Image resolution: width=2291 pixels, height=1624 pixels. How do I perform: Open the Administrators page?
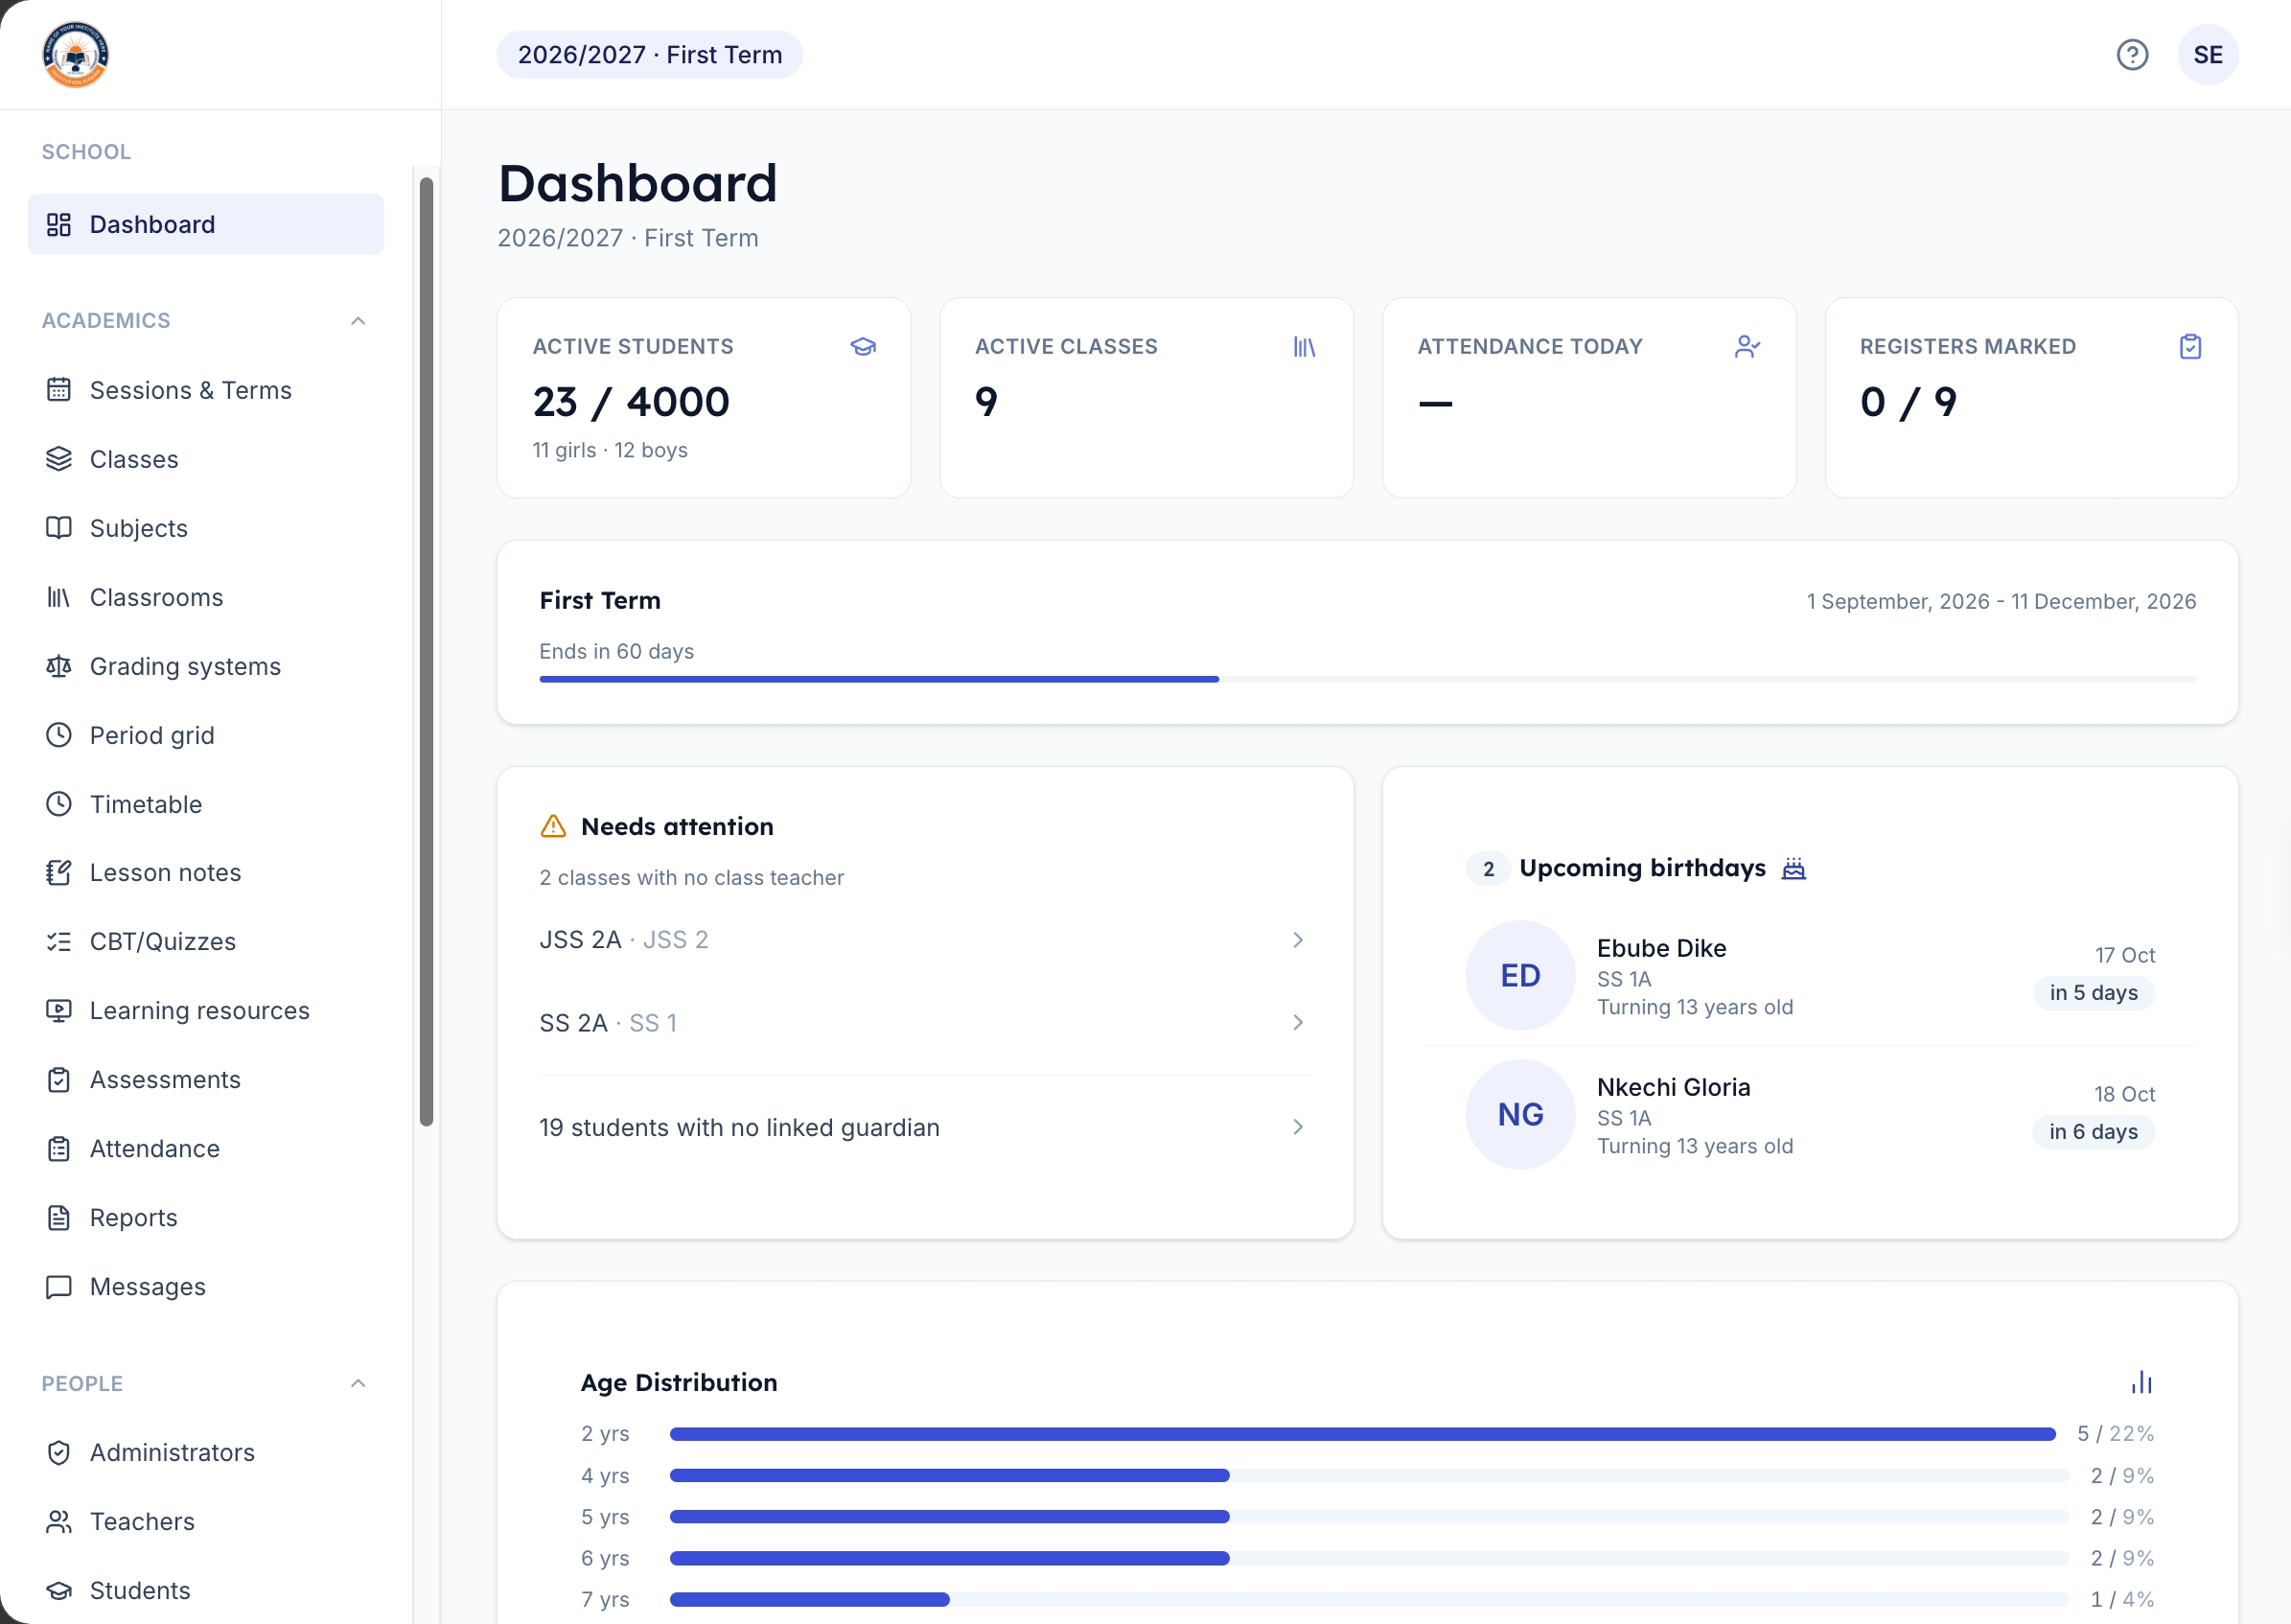point(206,1452)
